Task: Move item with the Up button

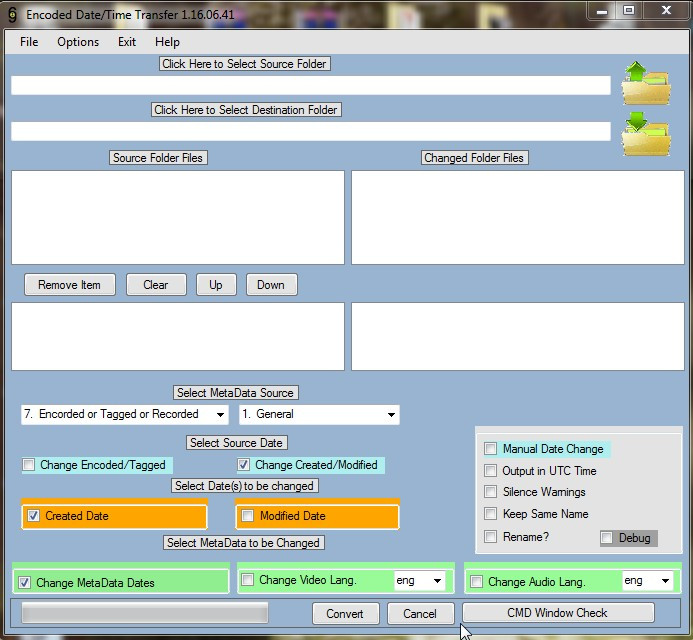Action: click(216, 285)
